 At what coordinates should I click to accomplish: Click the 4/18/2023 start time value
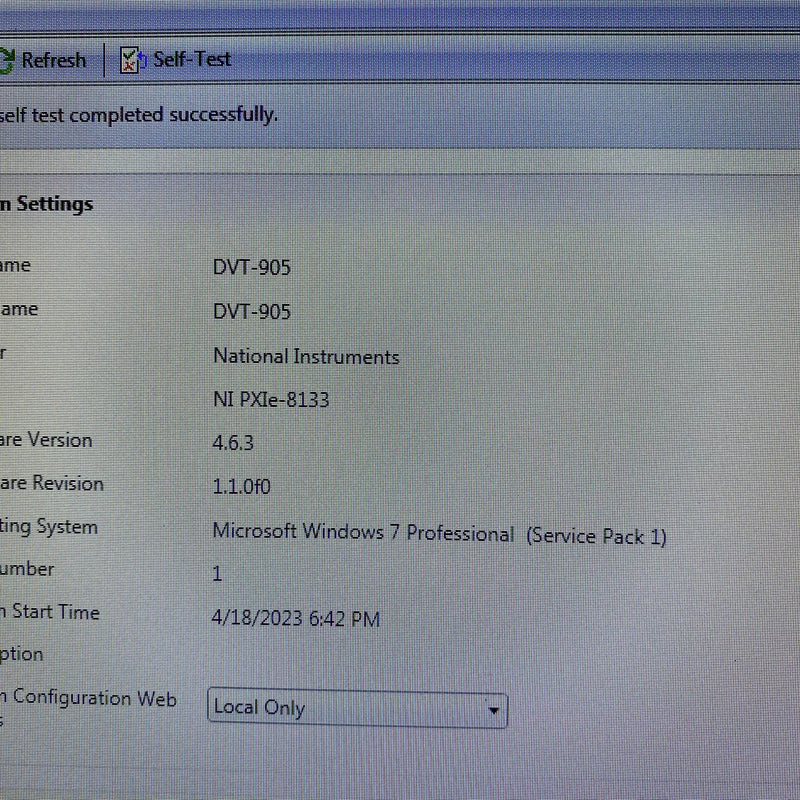coord(295,618)
